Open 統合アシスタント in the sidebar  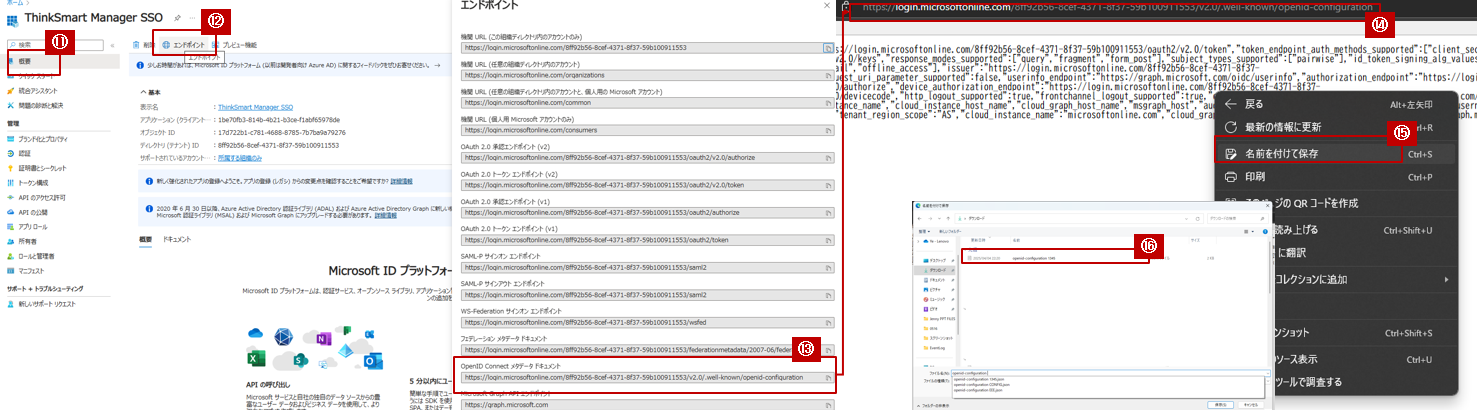[x=34, y=90]
